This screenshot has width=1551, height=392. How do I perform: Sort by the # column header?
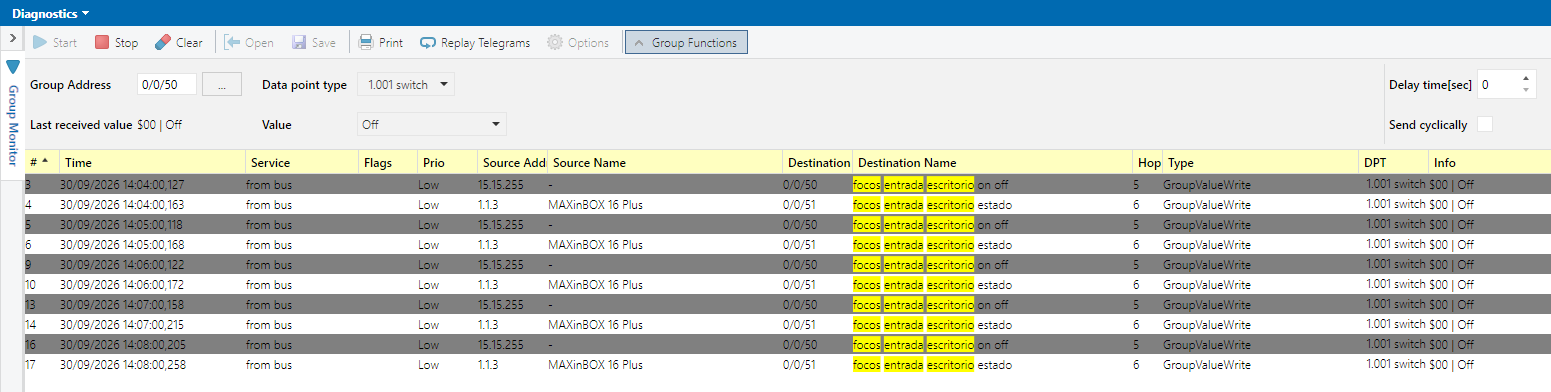pos(43,162)
